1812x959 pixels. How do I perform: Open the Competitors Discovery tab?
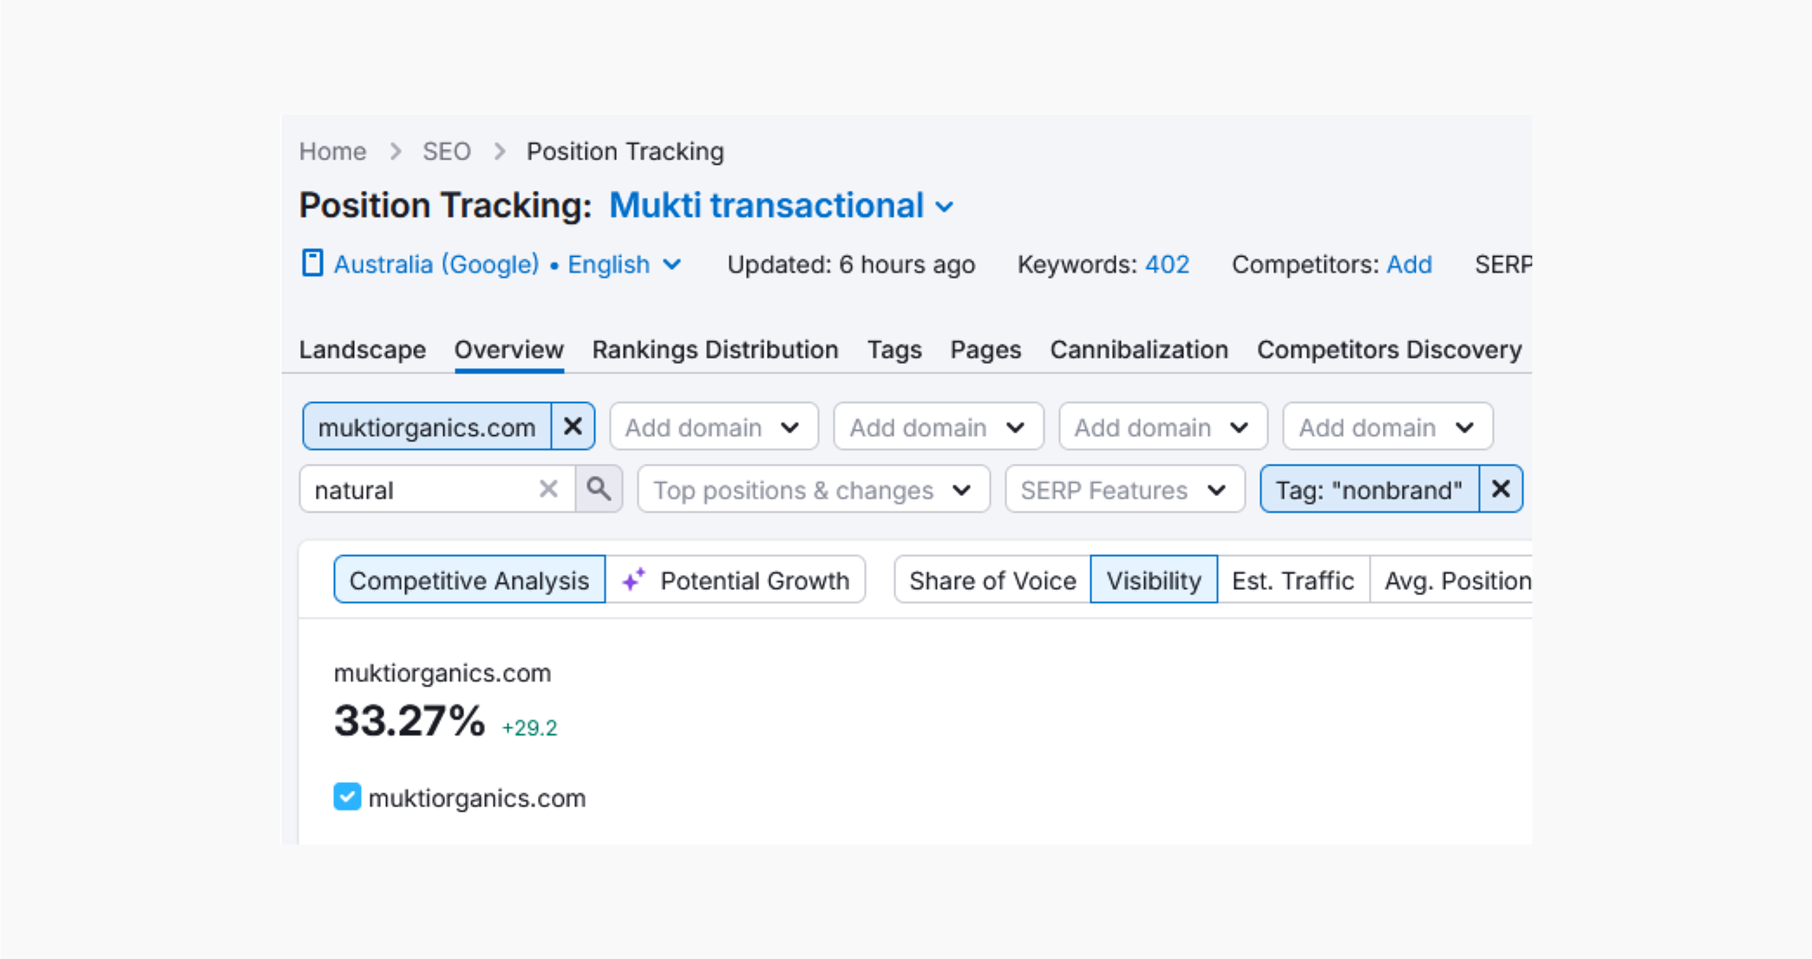1389,350
